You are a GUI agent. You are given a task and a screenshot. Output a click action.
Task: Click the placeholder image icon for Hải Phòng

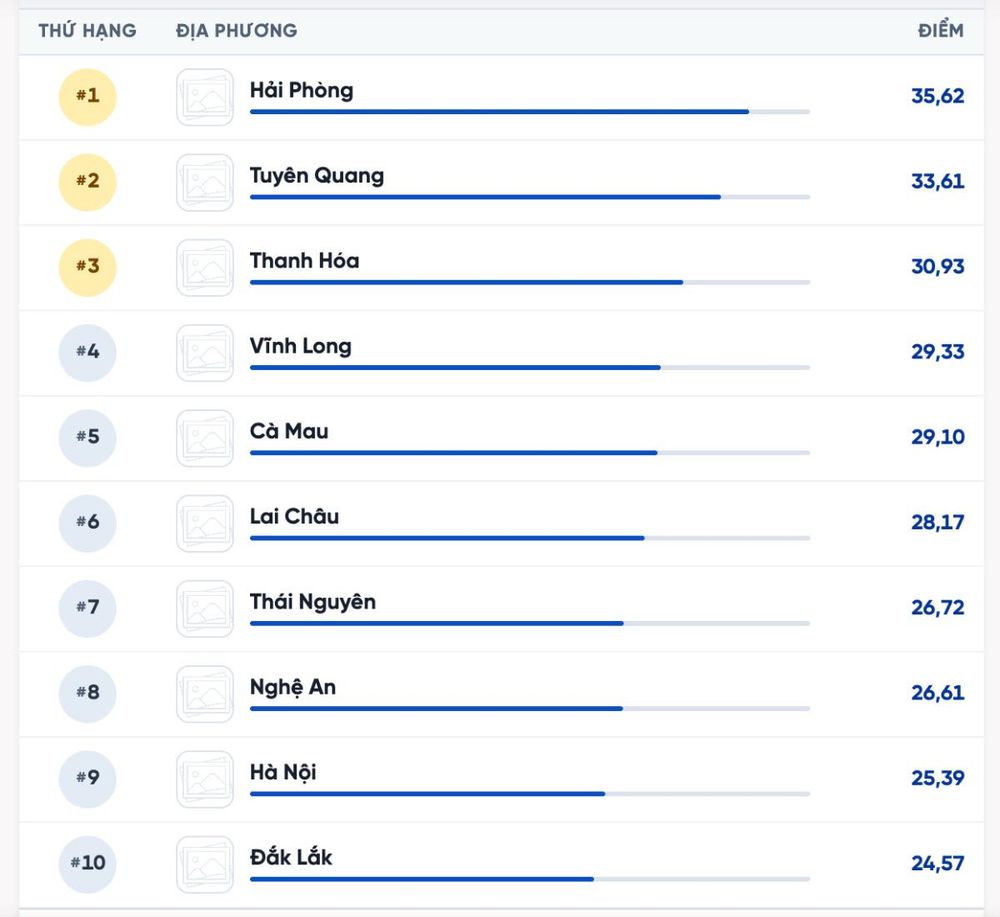point(205,97)
